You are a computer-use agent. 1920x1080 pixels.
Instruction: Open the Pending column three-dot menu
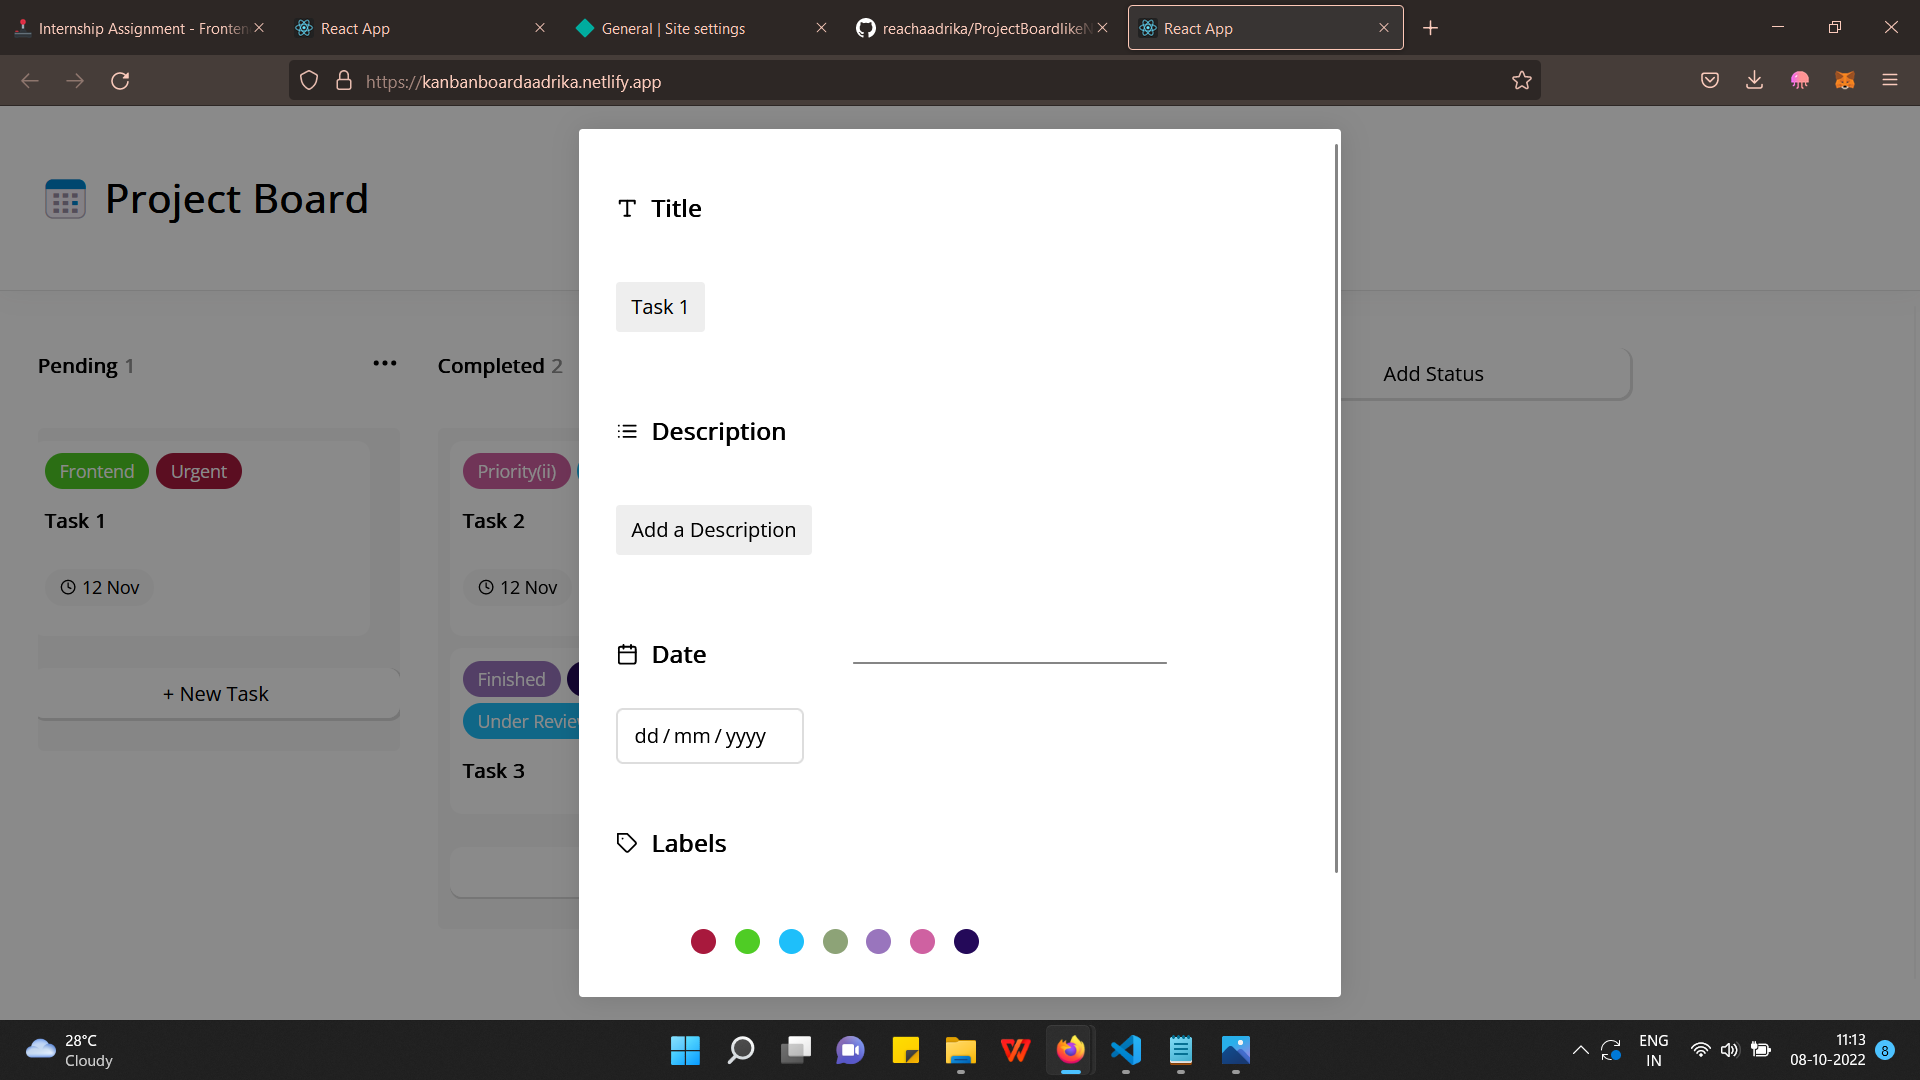click(x=384, y=364)
